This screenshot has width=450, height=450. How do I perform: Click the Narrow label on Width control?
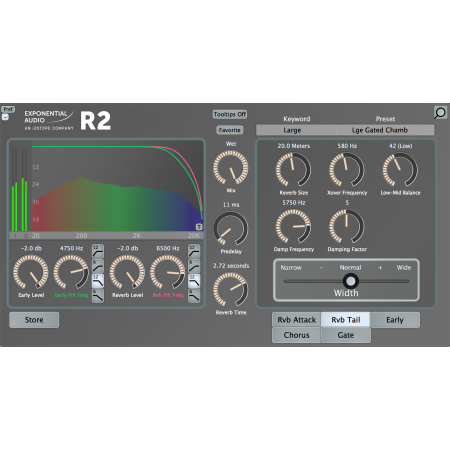[x=291, y=268]
